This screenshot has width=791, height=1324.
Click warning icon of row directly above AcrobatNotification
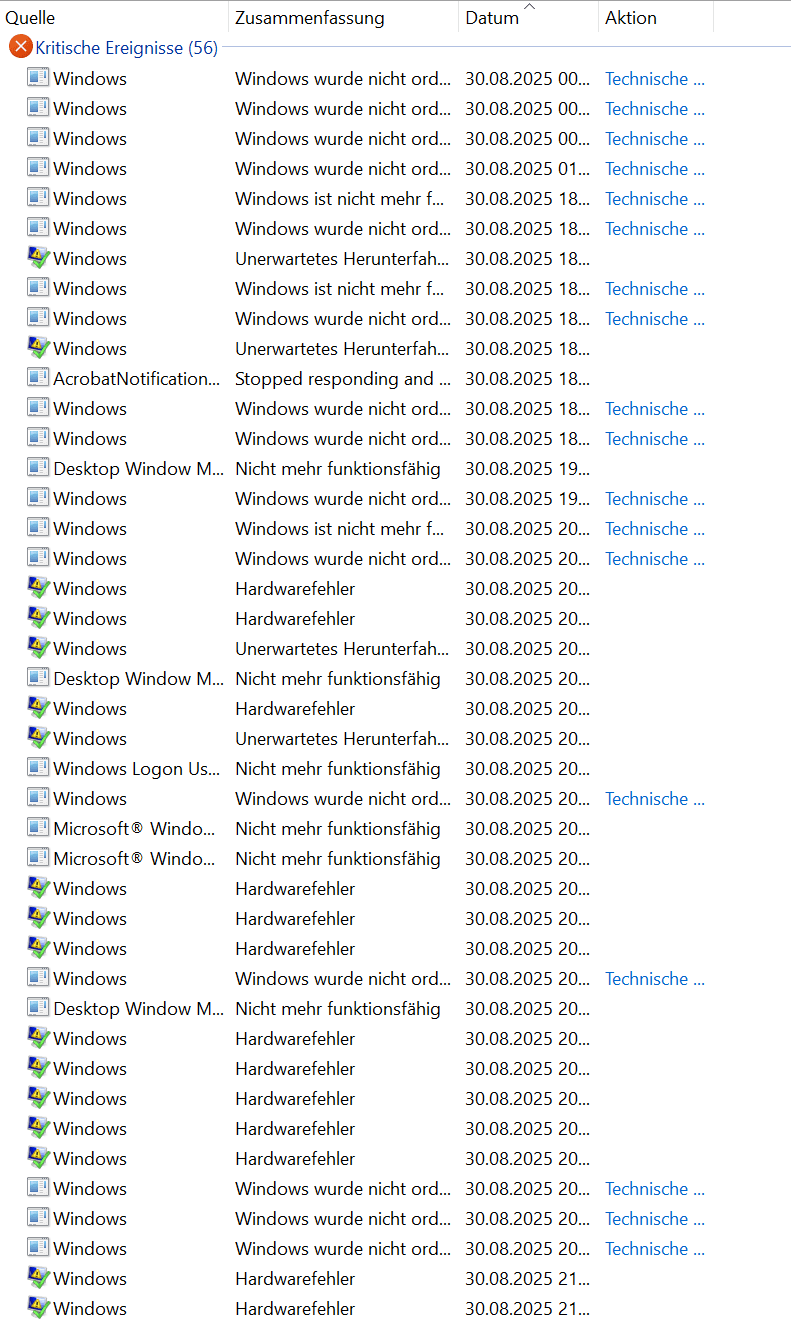tap(38, 348)
